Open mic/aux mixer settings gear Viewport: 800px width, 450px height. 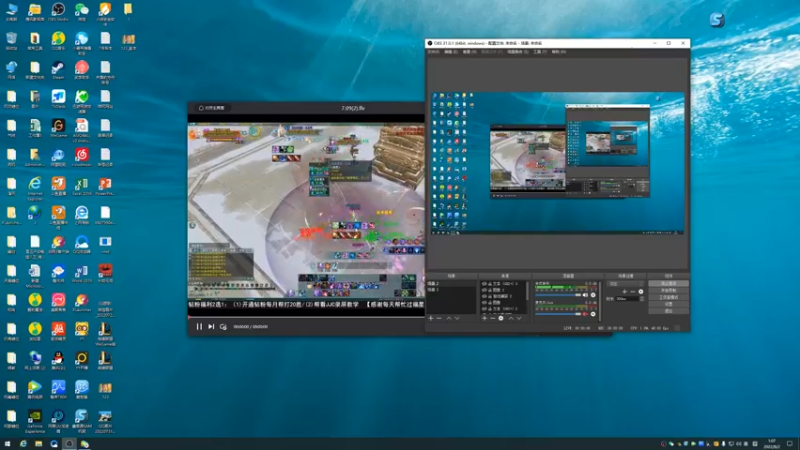point(593,314)
